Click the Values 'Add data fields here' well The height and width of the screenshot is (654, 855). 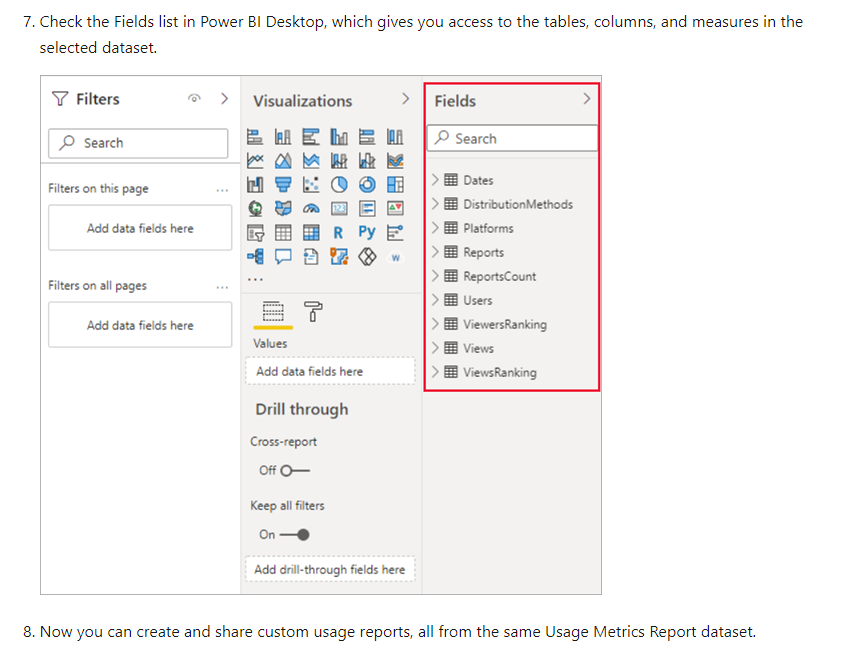point(330,371)
